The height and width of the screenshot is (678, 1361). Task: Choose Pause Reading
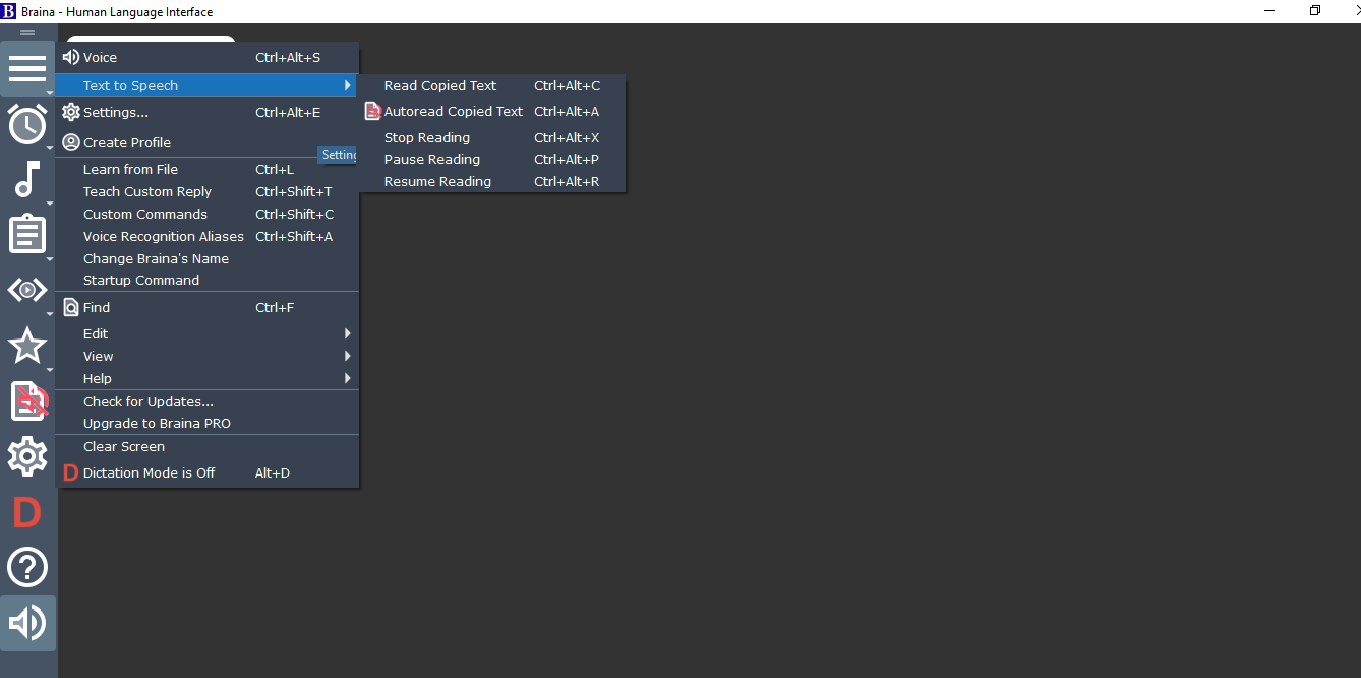coord(492,159)
